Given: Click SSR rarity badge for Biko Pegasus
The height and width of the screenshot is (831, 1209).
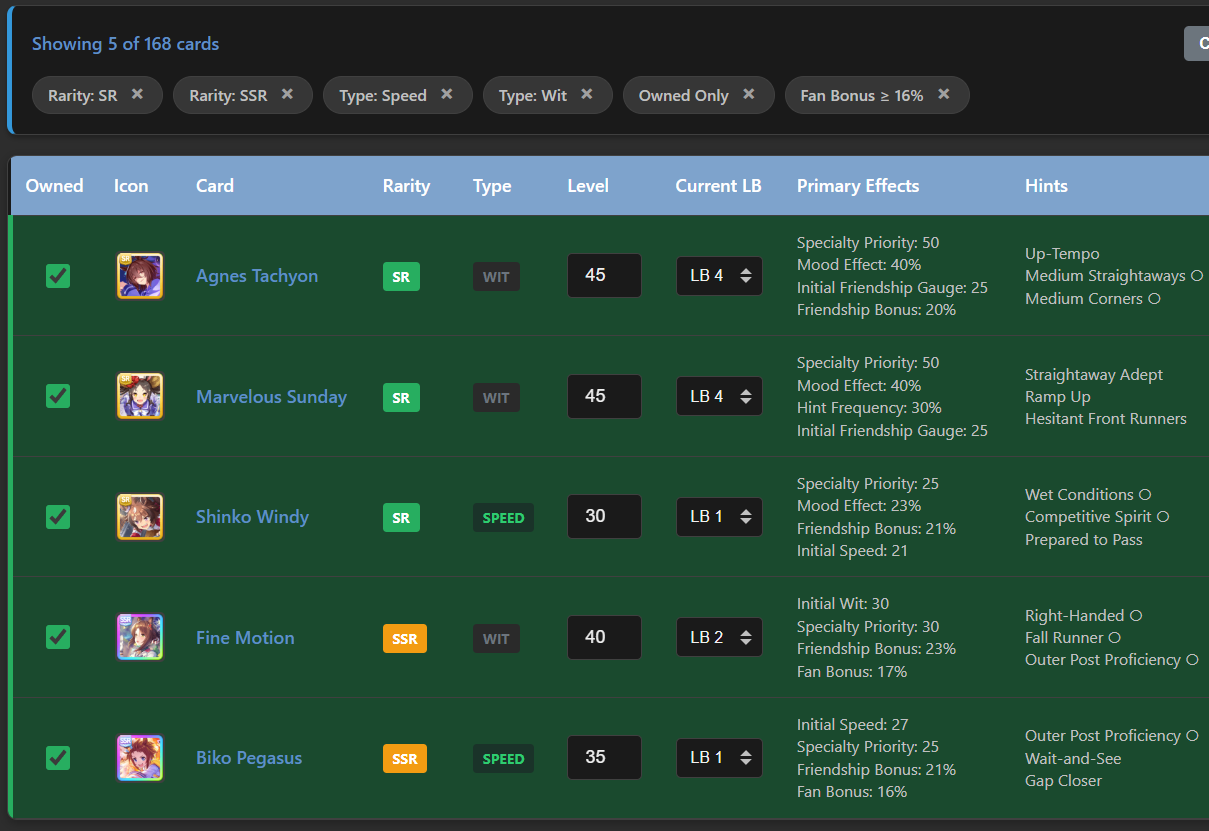Looking at the screenshot, I should pos(405,758).
